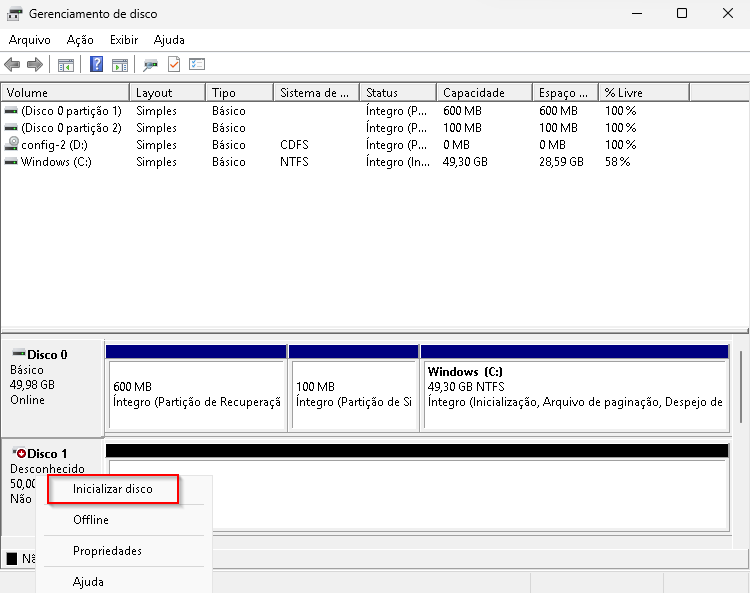Choose Offline in the context menu

(x=91, y=520)
